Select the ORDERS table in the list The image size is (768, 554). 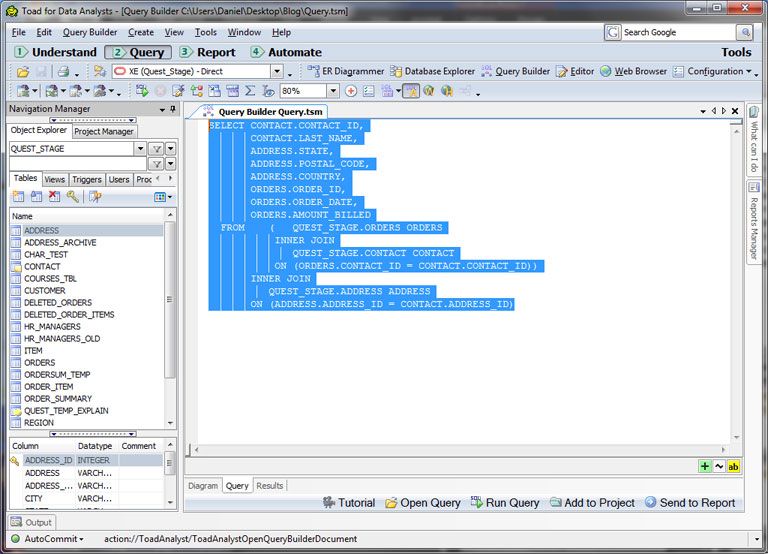tap(40, 362)
